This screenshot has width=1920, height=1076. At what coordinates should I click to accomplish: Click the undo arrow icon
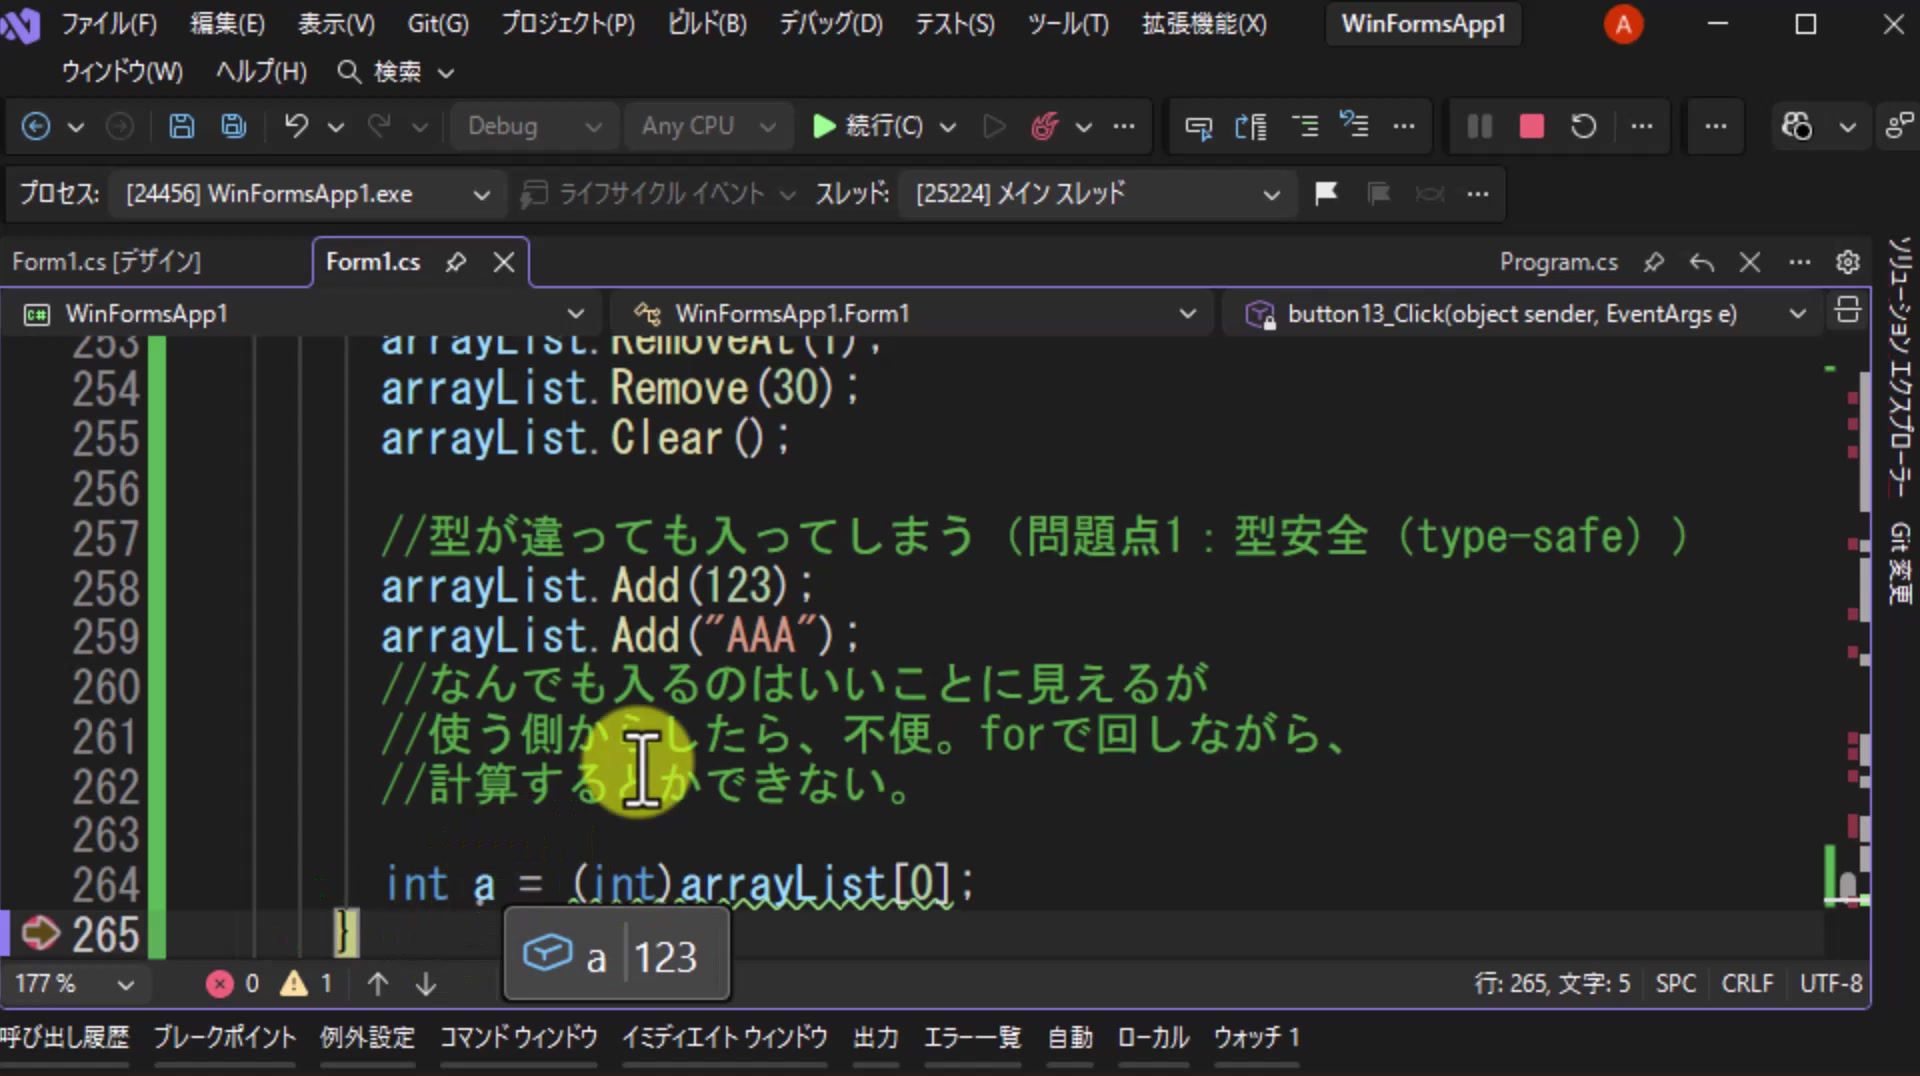[x=296, y=126]
